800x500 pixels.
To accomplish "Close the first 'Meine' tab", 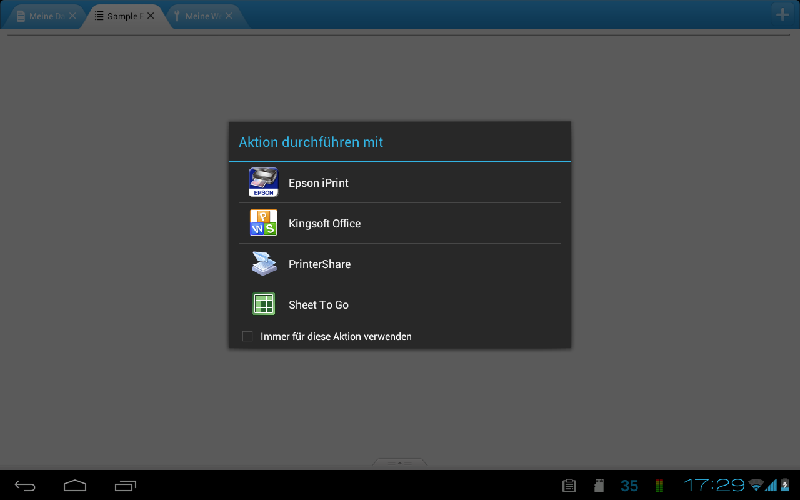I will pos(72,17).
